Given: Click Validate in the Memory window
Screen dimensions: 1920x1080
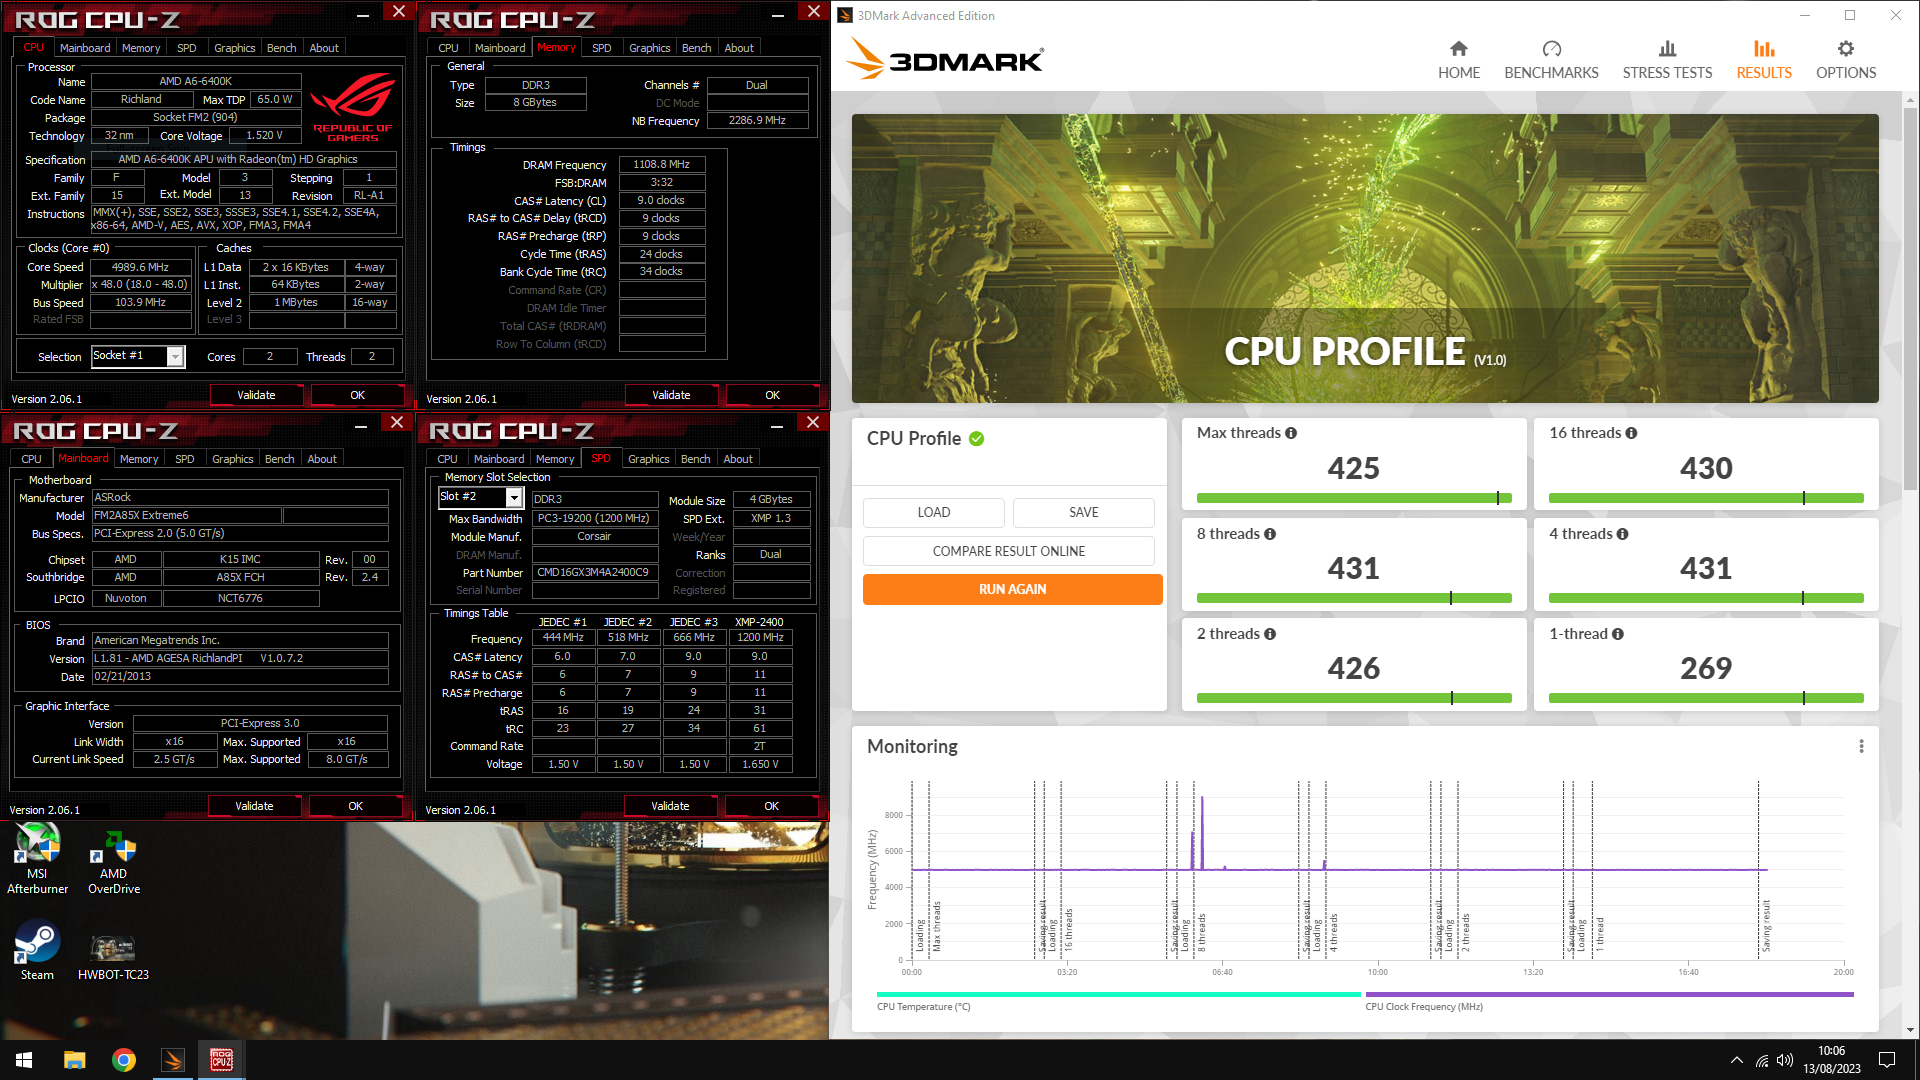Looking at the screenshot, I should (x=671, y=395).
